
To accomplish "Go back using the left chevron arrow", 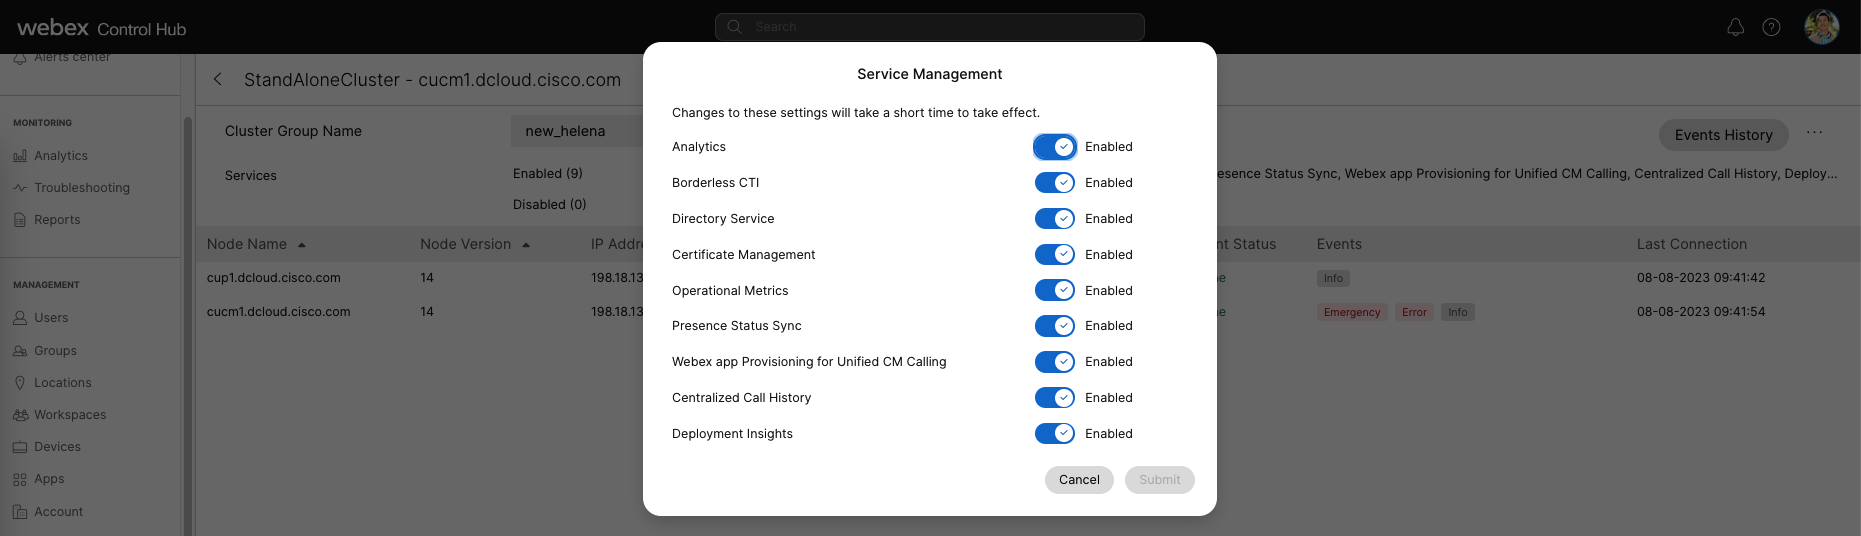I will (218, 80).
